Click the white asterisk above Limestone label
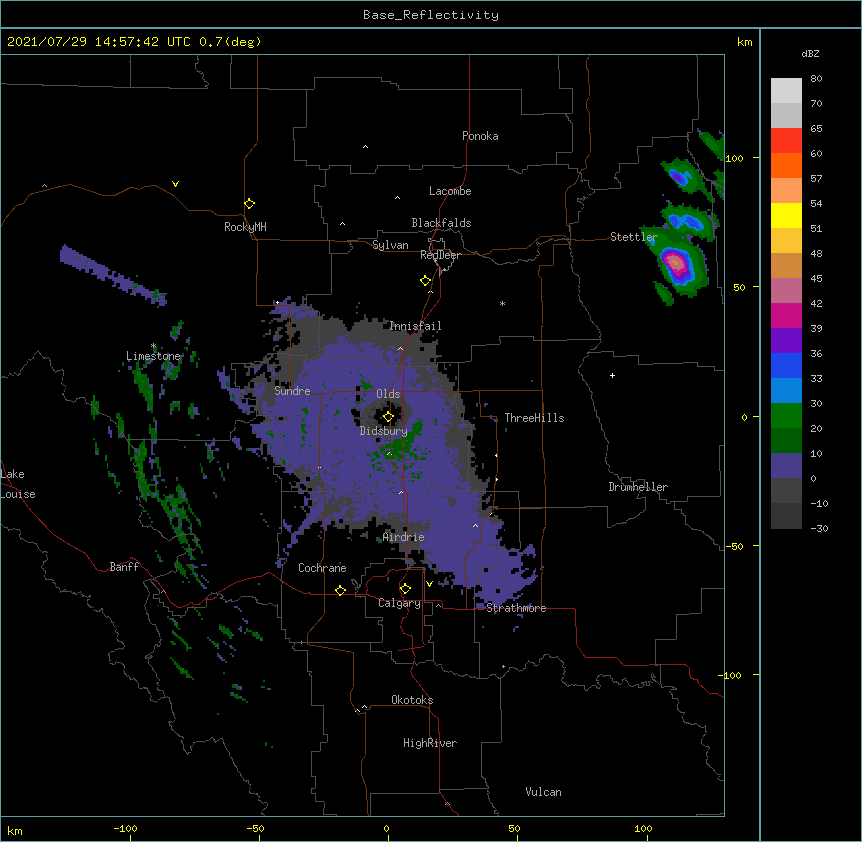The height and width of the screenshot is (842, 862). [x=153, y=346]
